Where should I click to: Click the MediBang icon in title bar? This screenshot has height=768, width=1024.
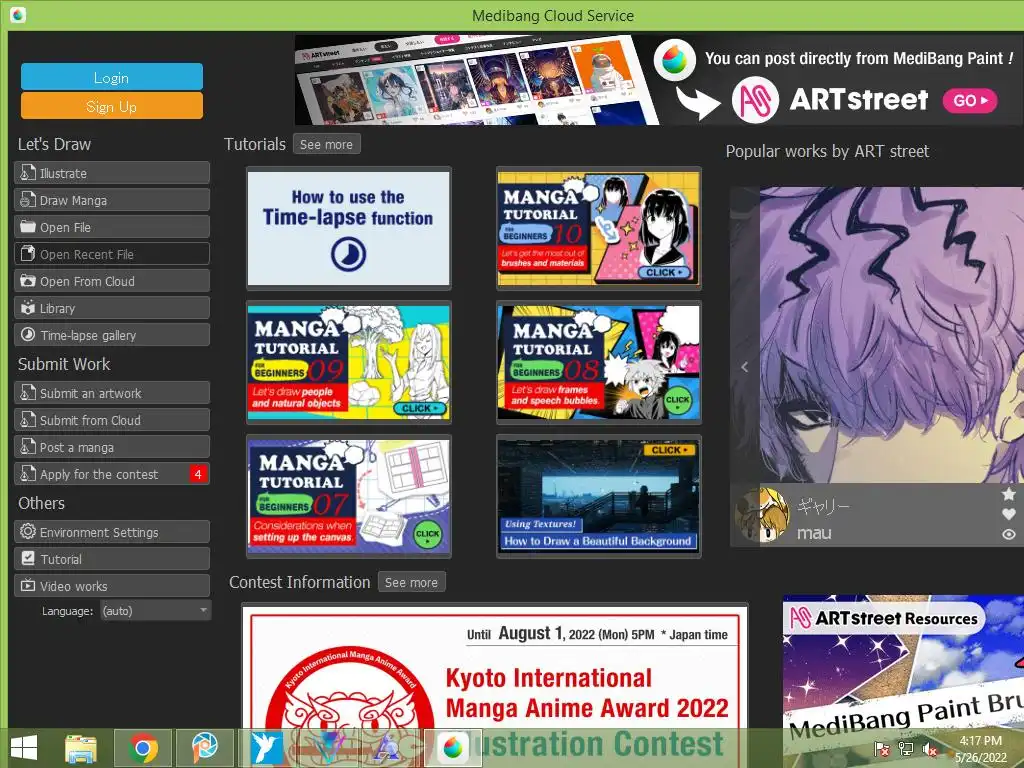pos(18,14)
